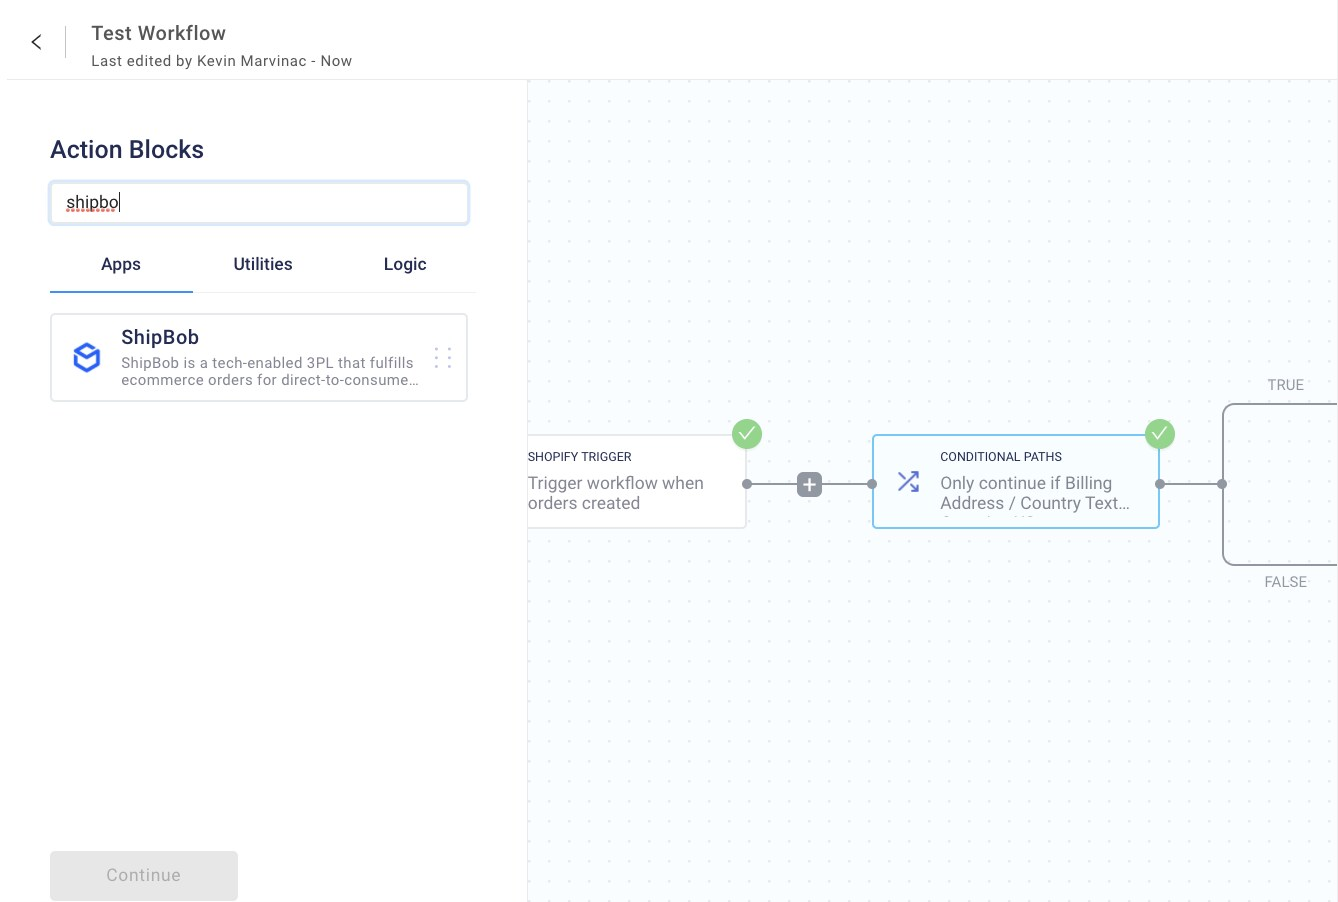Image resolution: width=1338 pixels, height=902 pixels.
Task: Click the green checkmark on Conditional Paths node
Action: click(x=1160, y=434)
